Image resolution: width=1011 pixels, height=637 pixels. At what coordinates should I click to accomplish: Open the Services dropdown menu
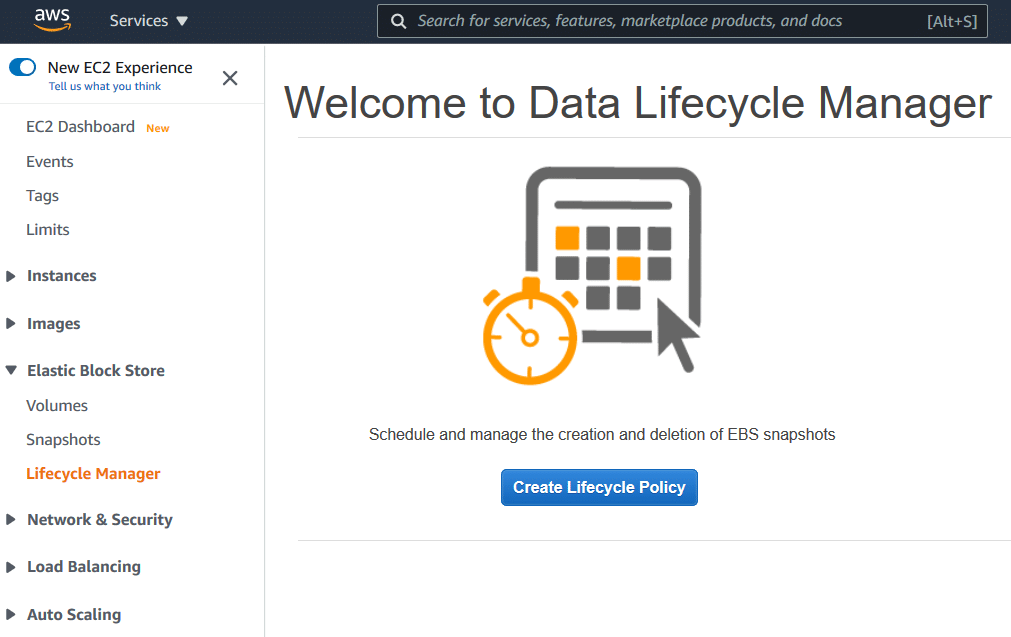click(148, 21)
